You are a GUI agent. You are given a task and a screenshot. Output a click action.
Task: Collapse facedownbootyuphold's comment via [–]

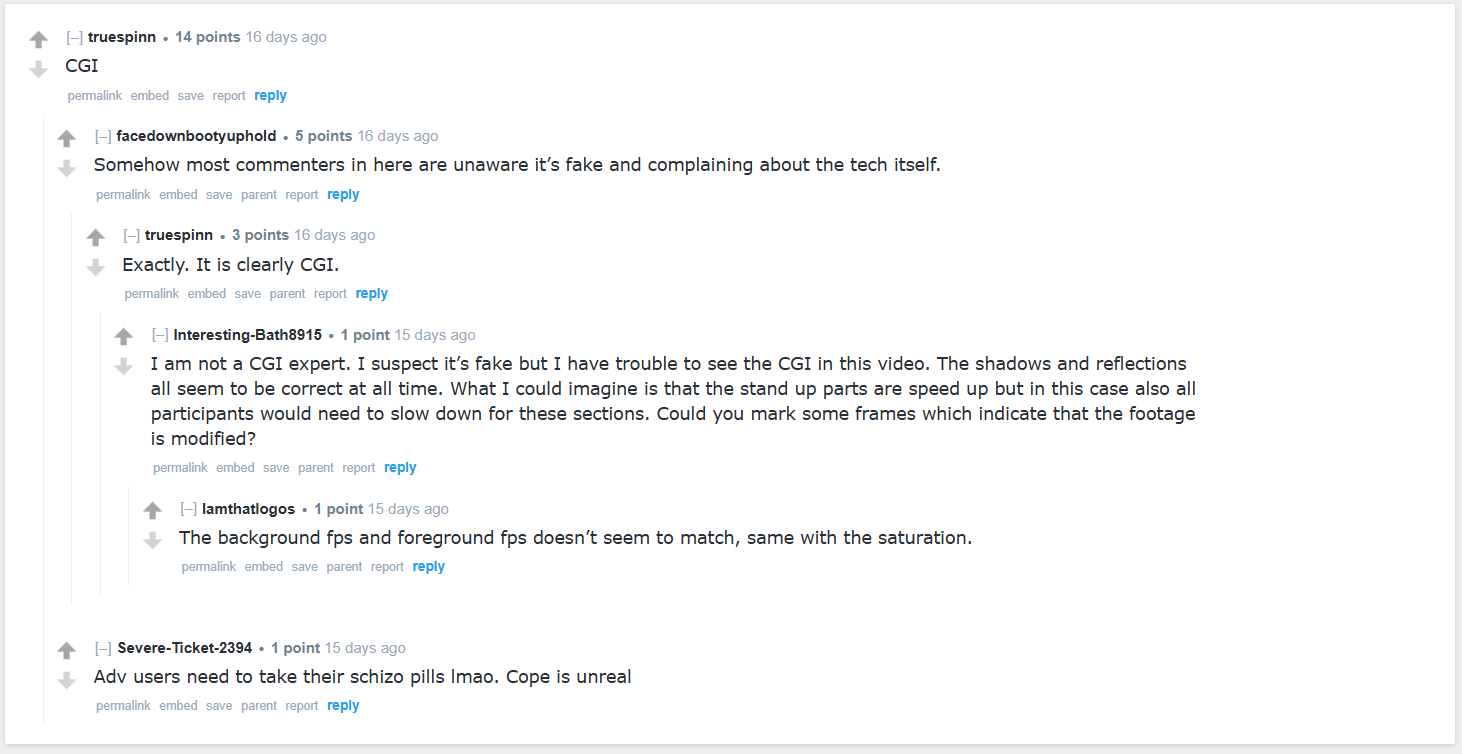pyautogui.click(x=103, y=136)
